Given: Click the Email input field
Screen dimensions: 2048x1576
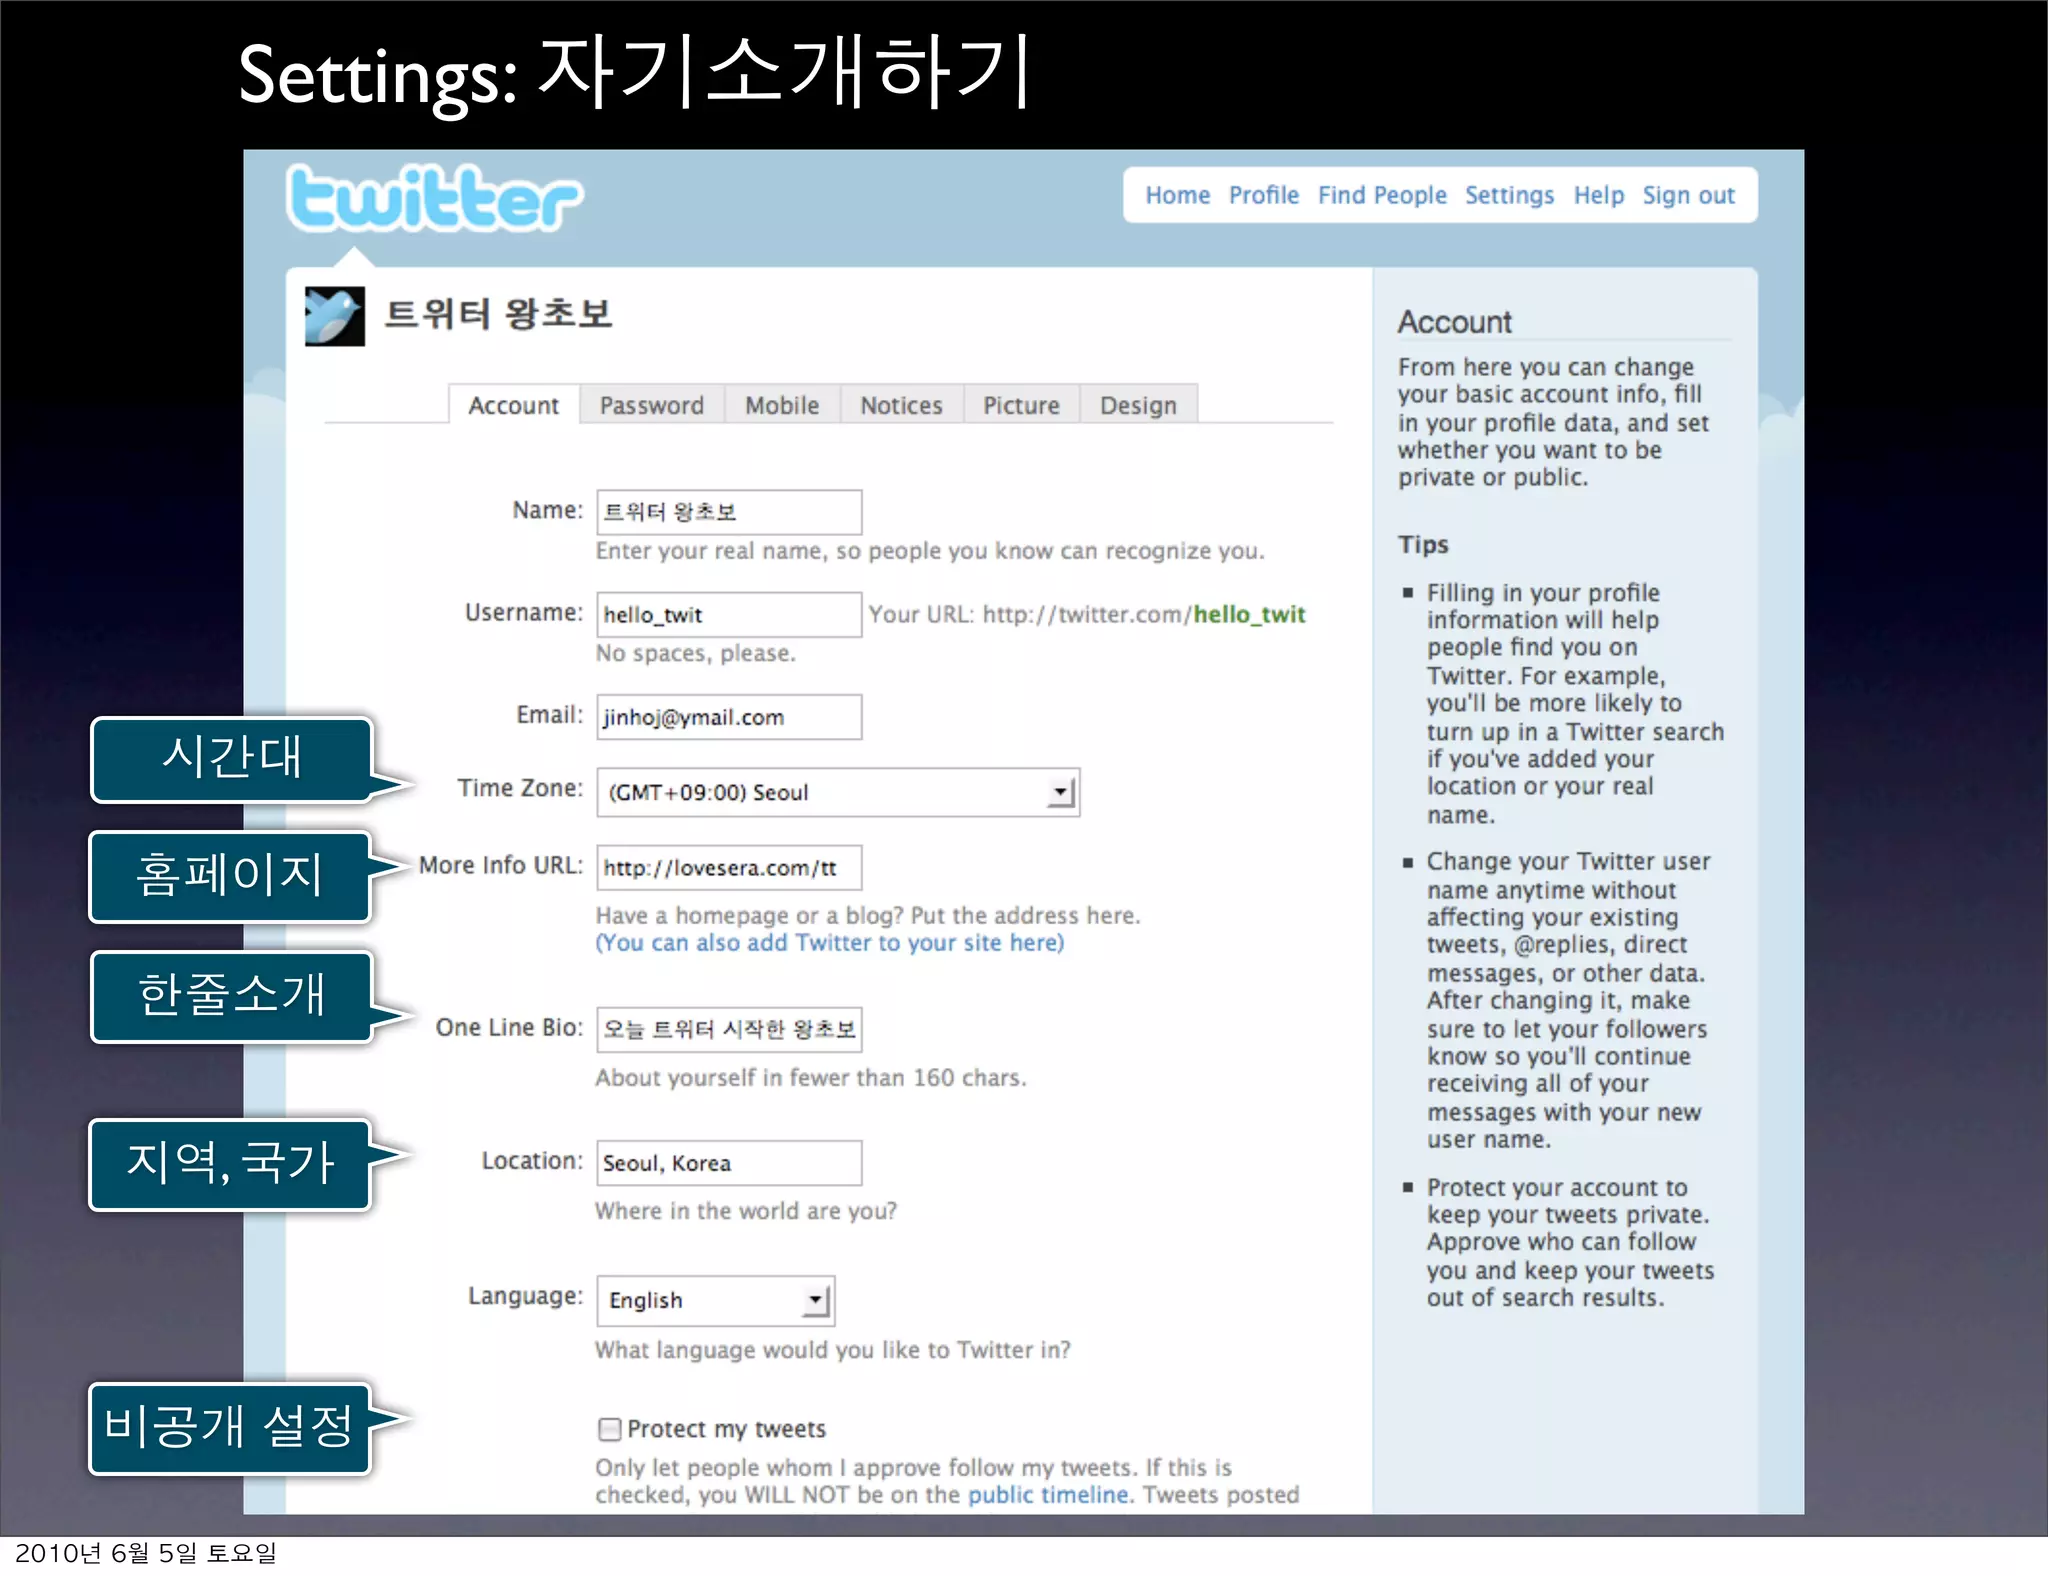Looking at the screenshot, I should pyautogui.click(x=729, y=717).
